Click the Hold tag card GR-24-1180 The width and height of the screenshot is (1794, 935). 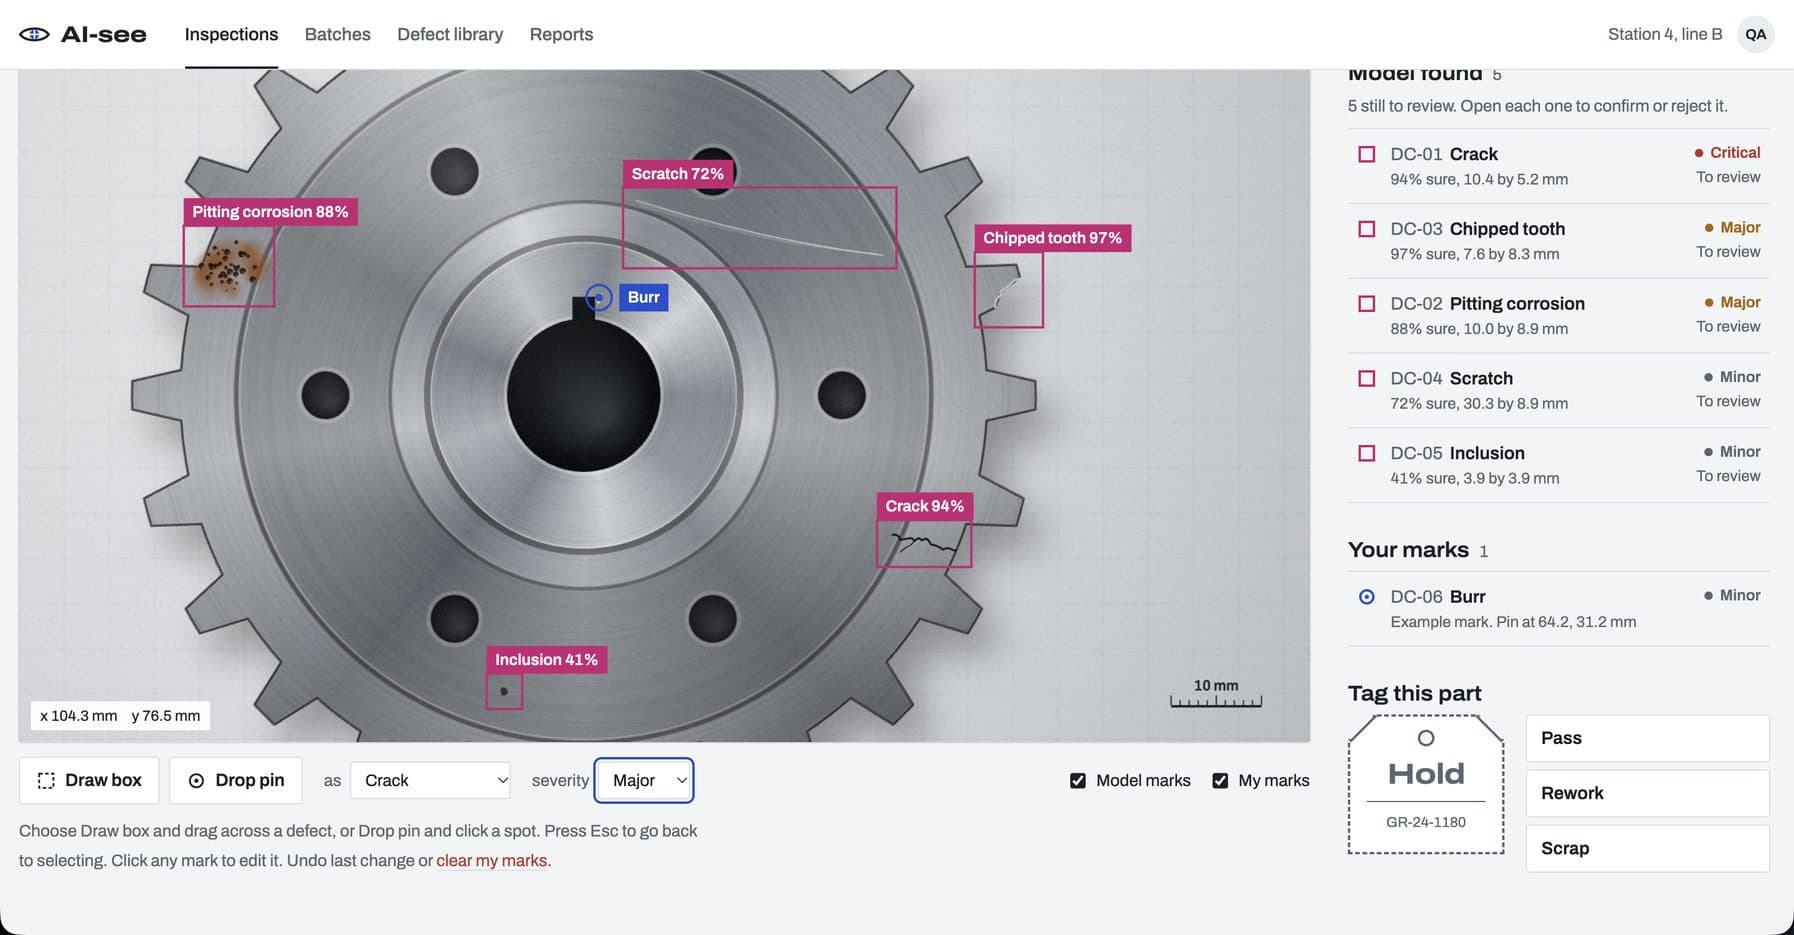[1426, 784]
